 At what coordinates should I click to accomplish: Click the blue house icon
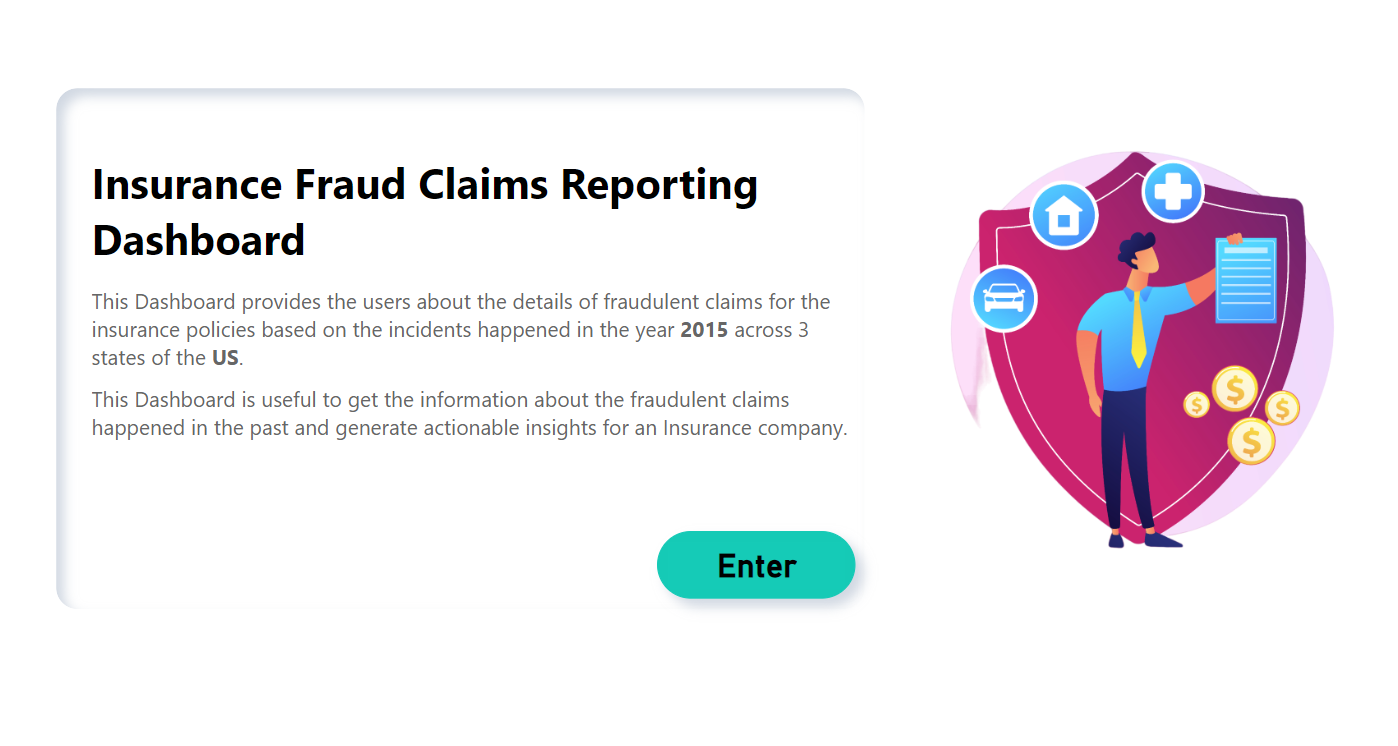click(x=1064, y=215)
